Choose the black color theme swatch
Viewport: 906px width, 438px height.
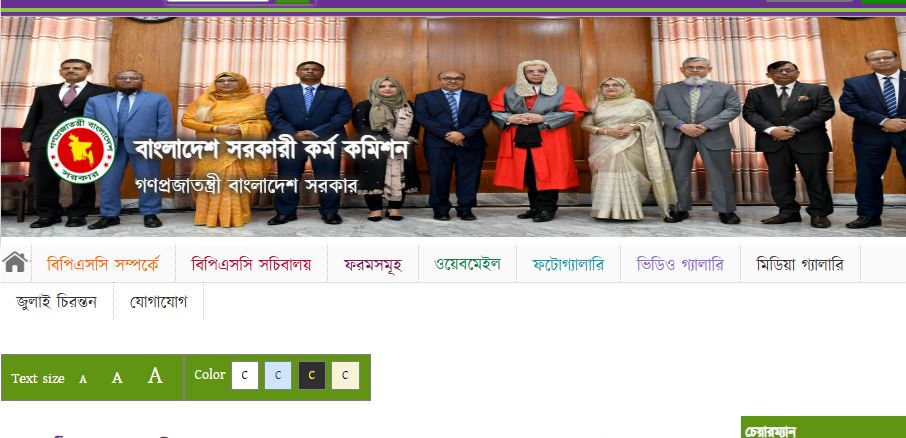(x=311, y=376)
